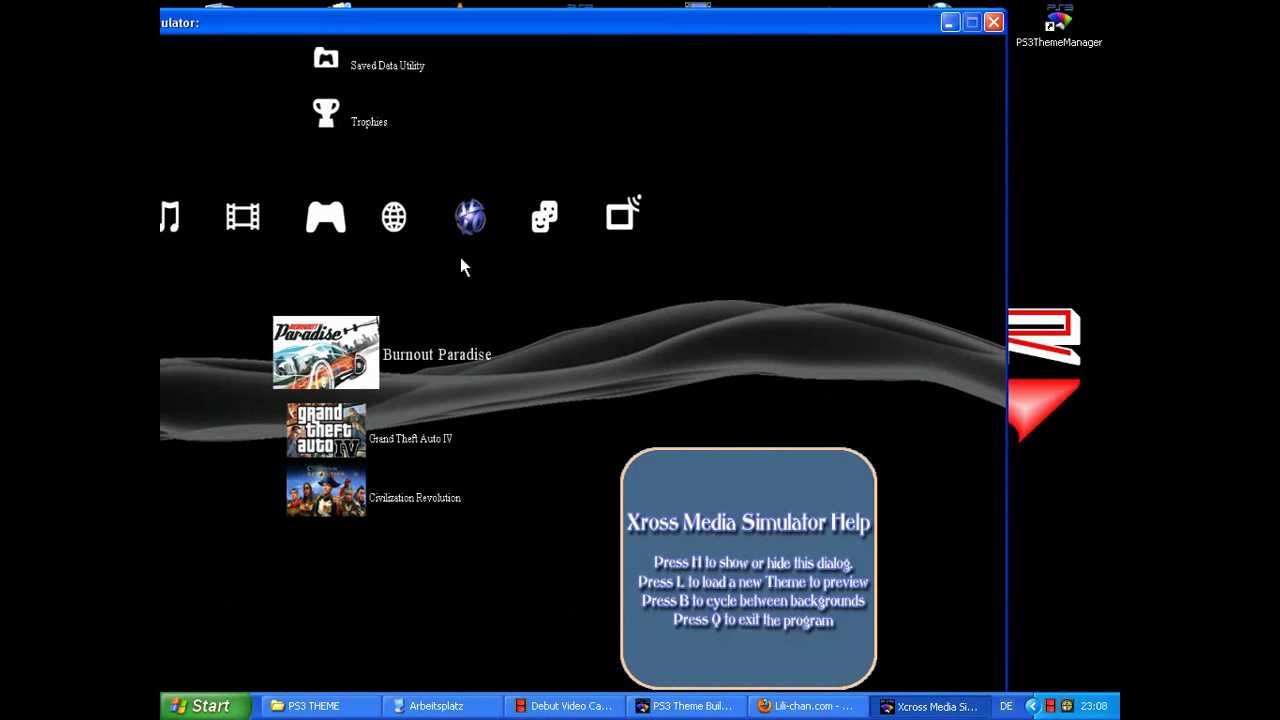Open the PS3ThemeManager desktop shortcut
Image resolution: width=1280 pixels, height=720 pixels.
point(1059,26)
